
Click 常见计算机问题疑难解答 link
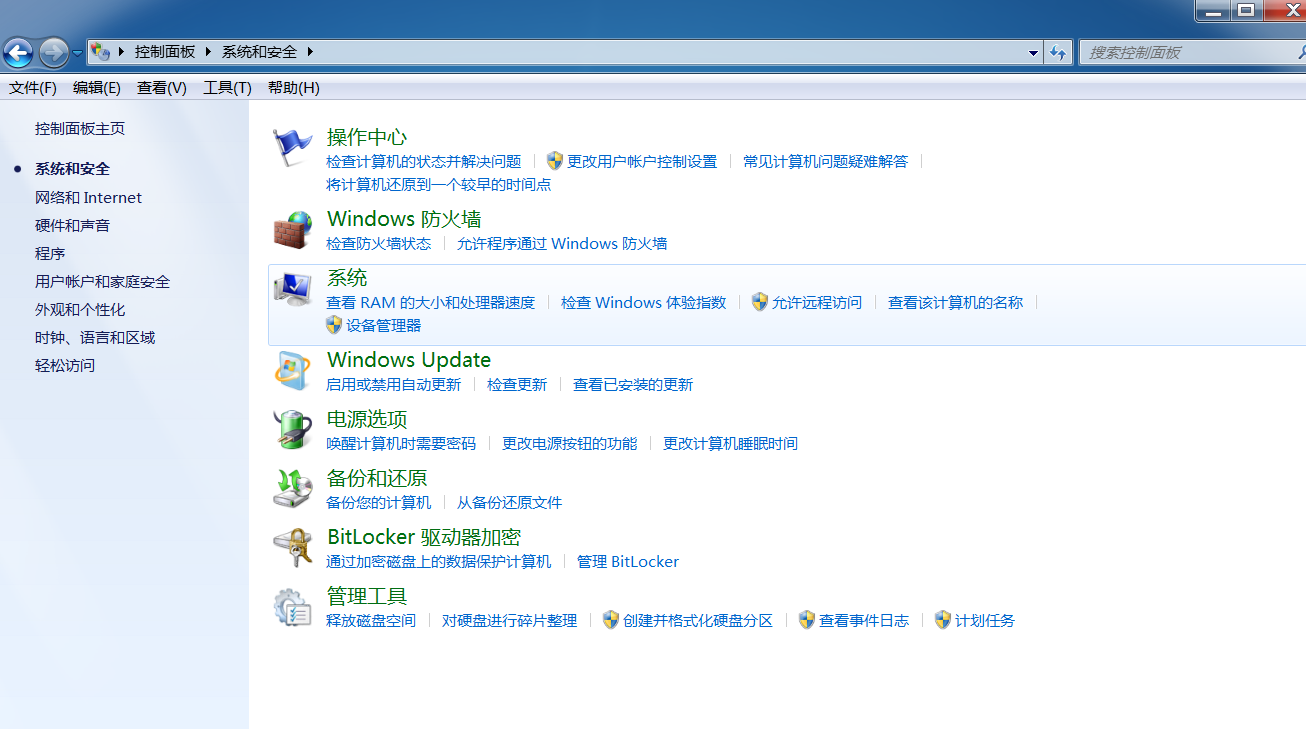click(x=826, y=161)
